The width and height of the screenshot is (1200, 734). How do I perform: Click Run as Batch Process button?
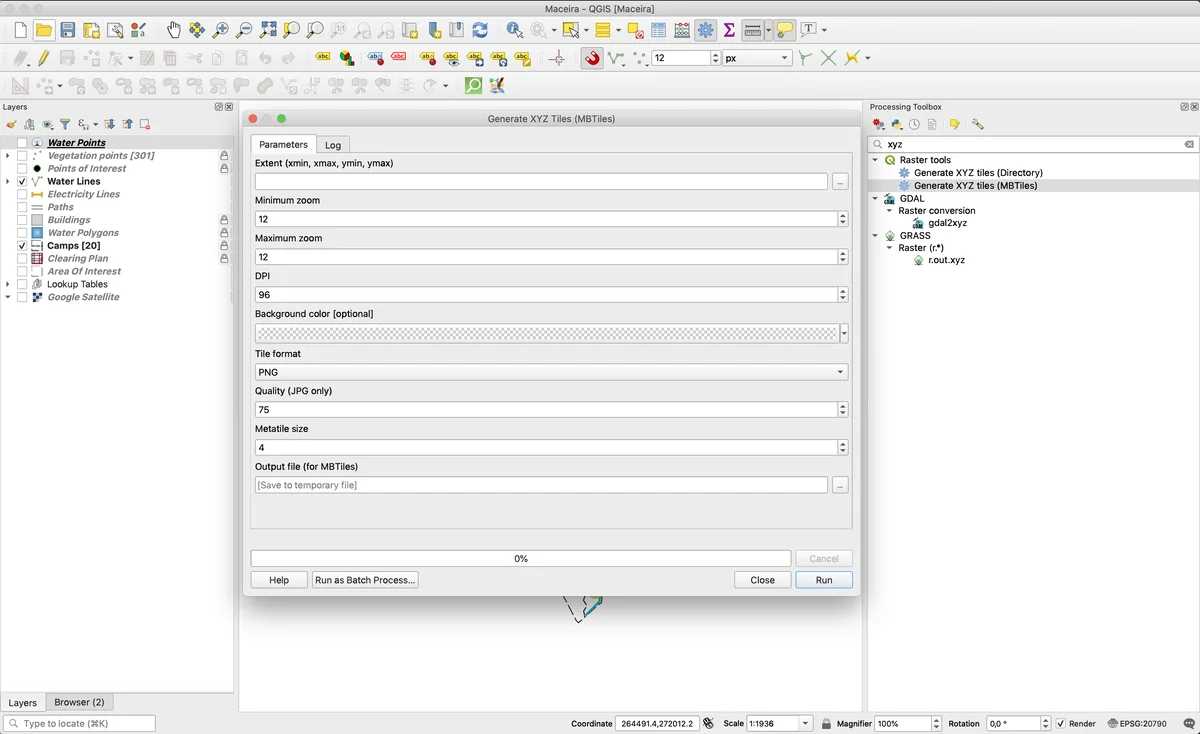[x=365, y=580]
